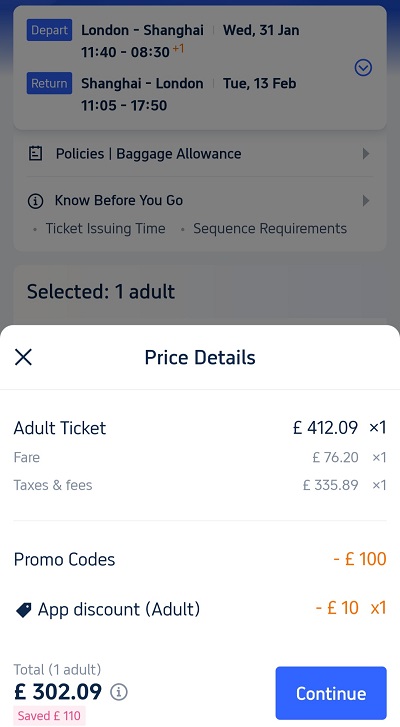
Task: Select the Return flight label
Action: [x=49, y=83]
